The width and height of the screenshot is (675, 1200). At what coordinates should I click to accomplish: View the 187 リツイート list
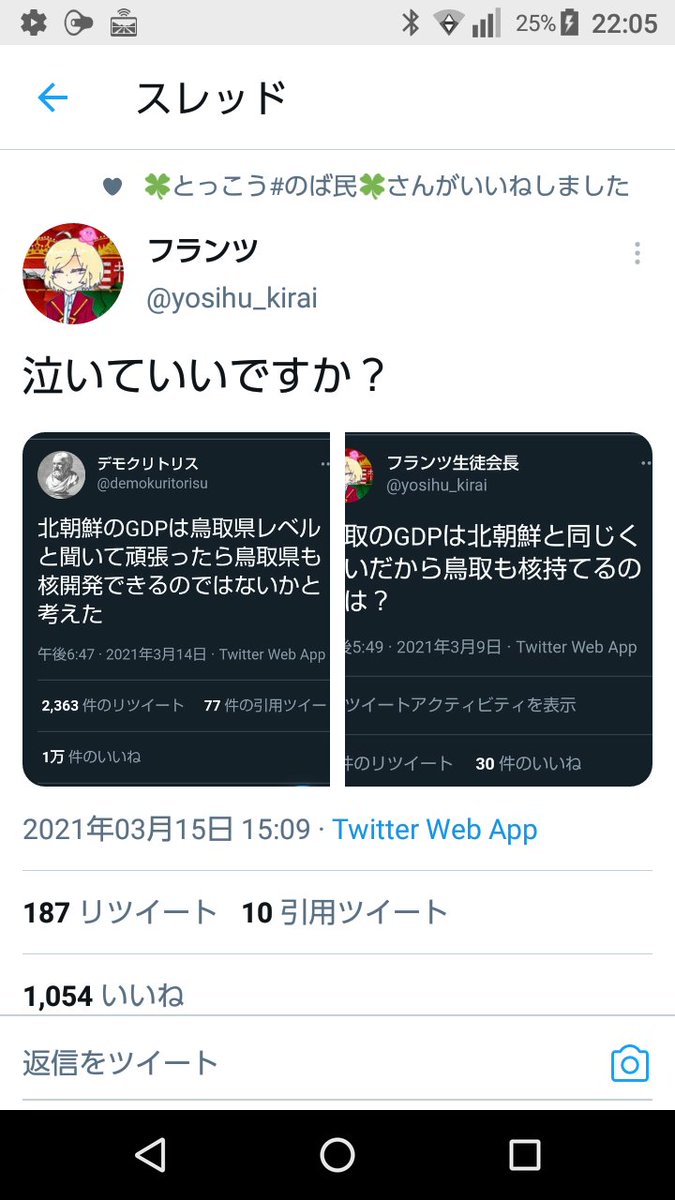coord(120,912)
